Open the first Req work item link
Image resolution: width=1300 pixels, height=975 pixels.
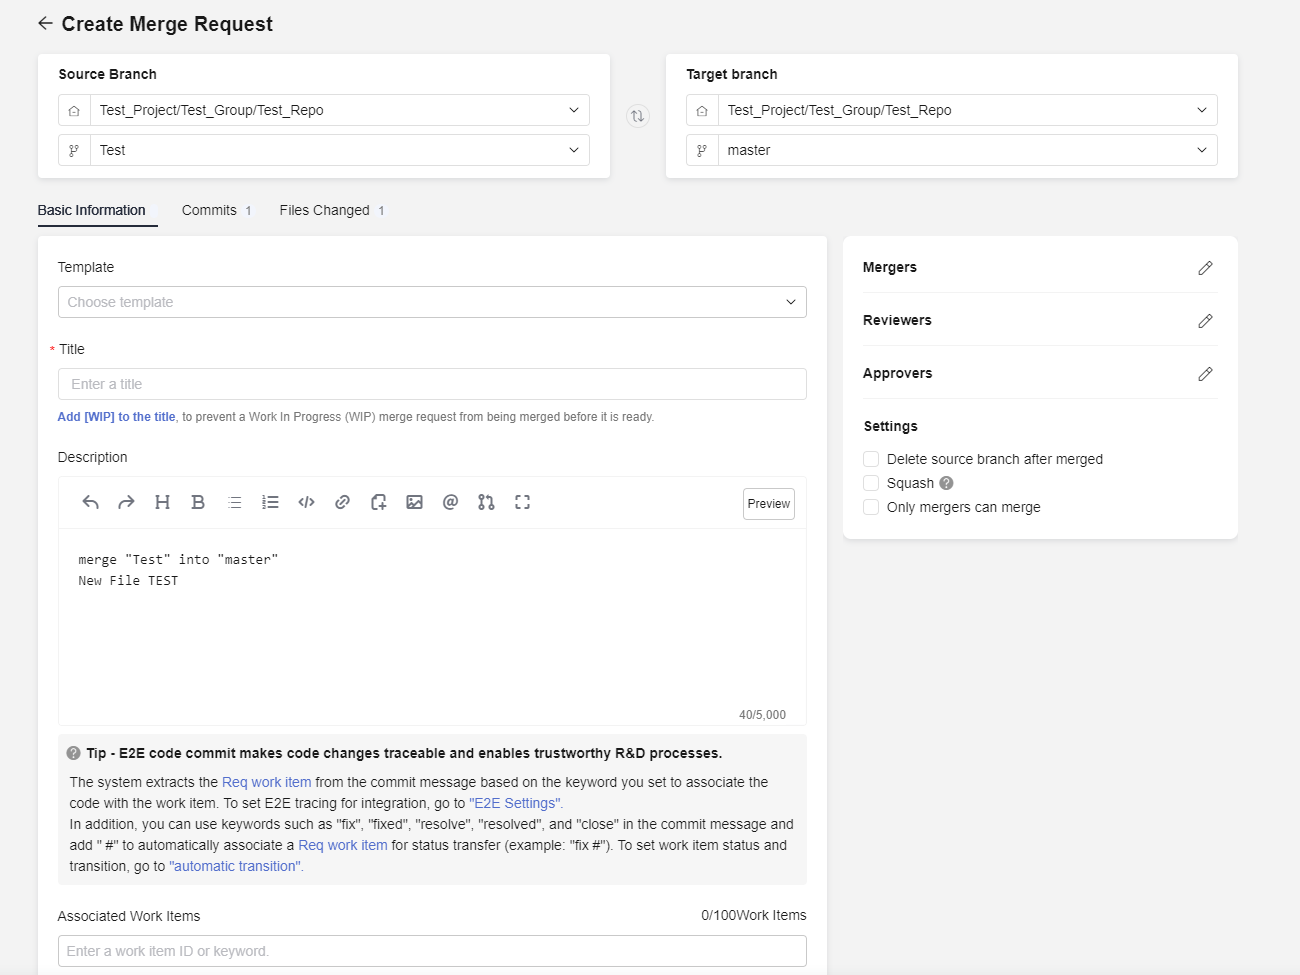[x=267, y=782]
